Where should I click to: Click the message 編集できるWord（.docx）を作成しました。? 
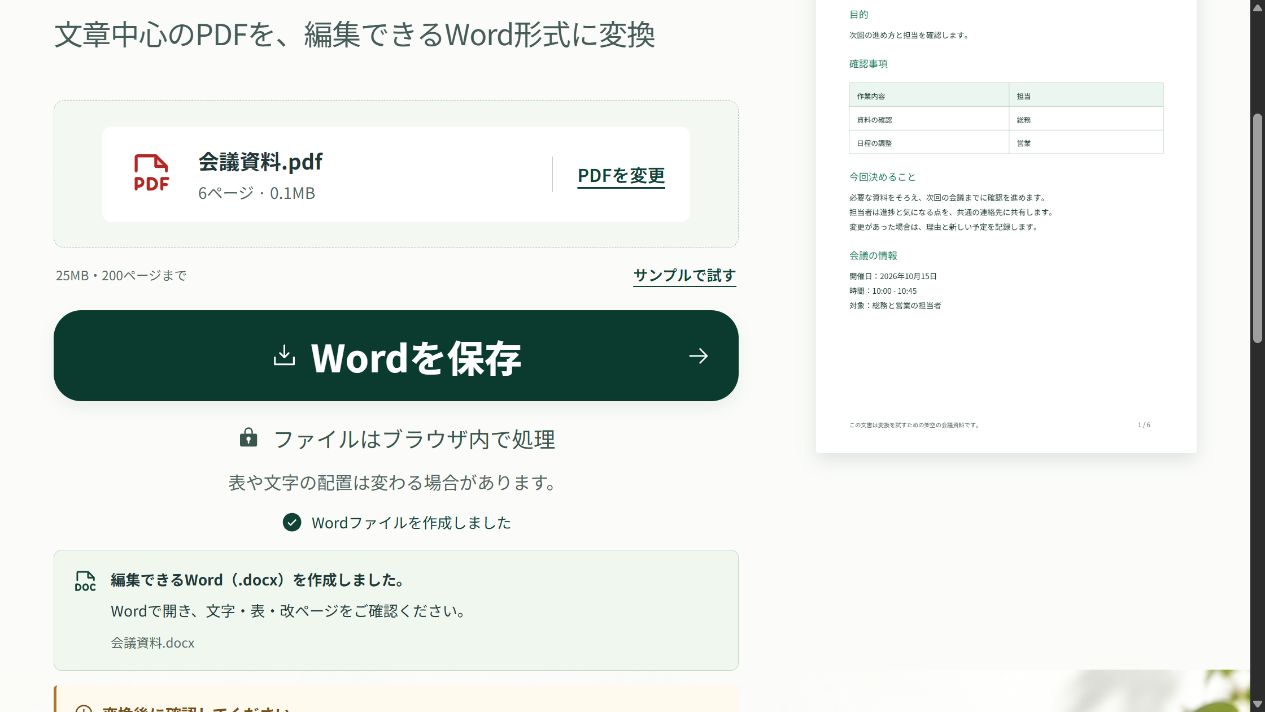tap(258, 580)
